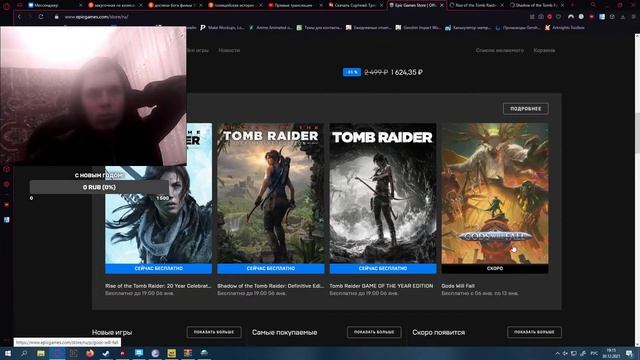Click the heart bookmark icon in the address bar
The height and width of the screenshot is (360, 640).
pos(558,17)
